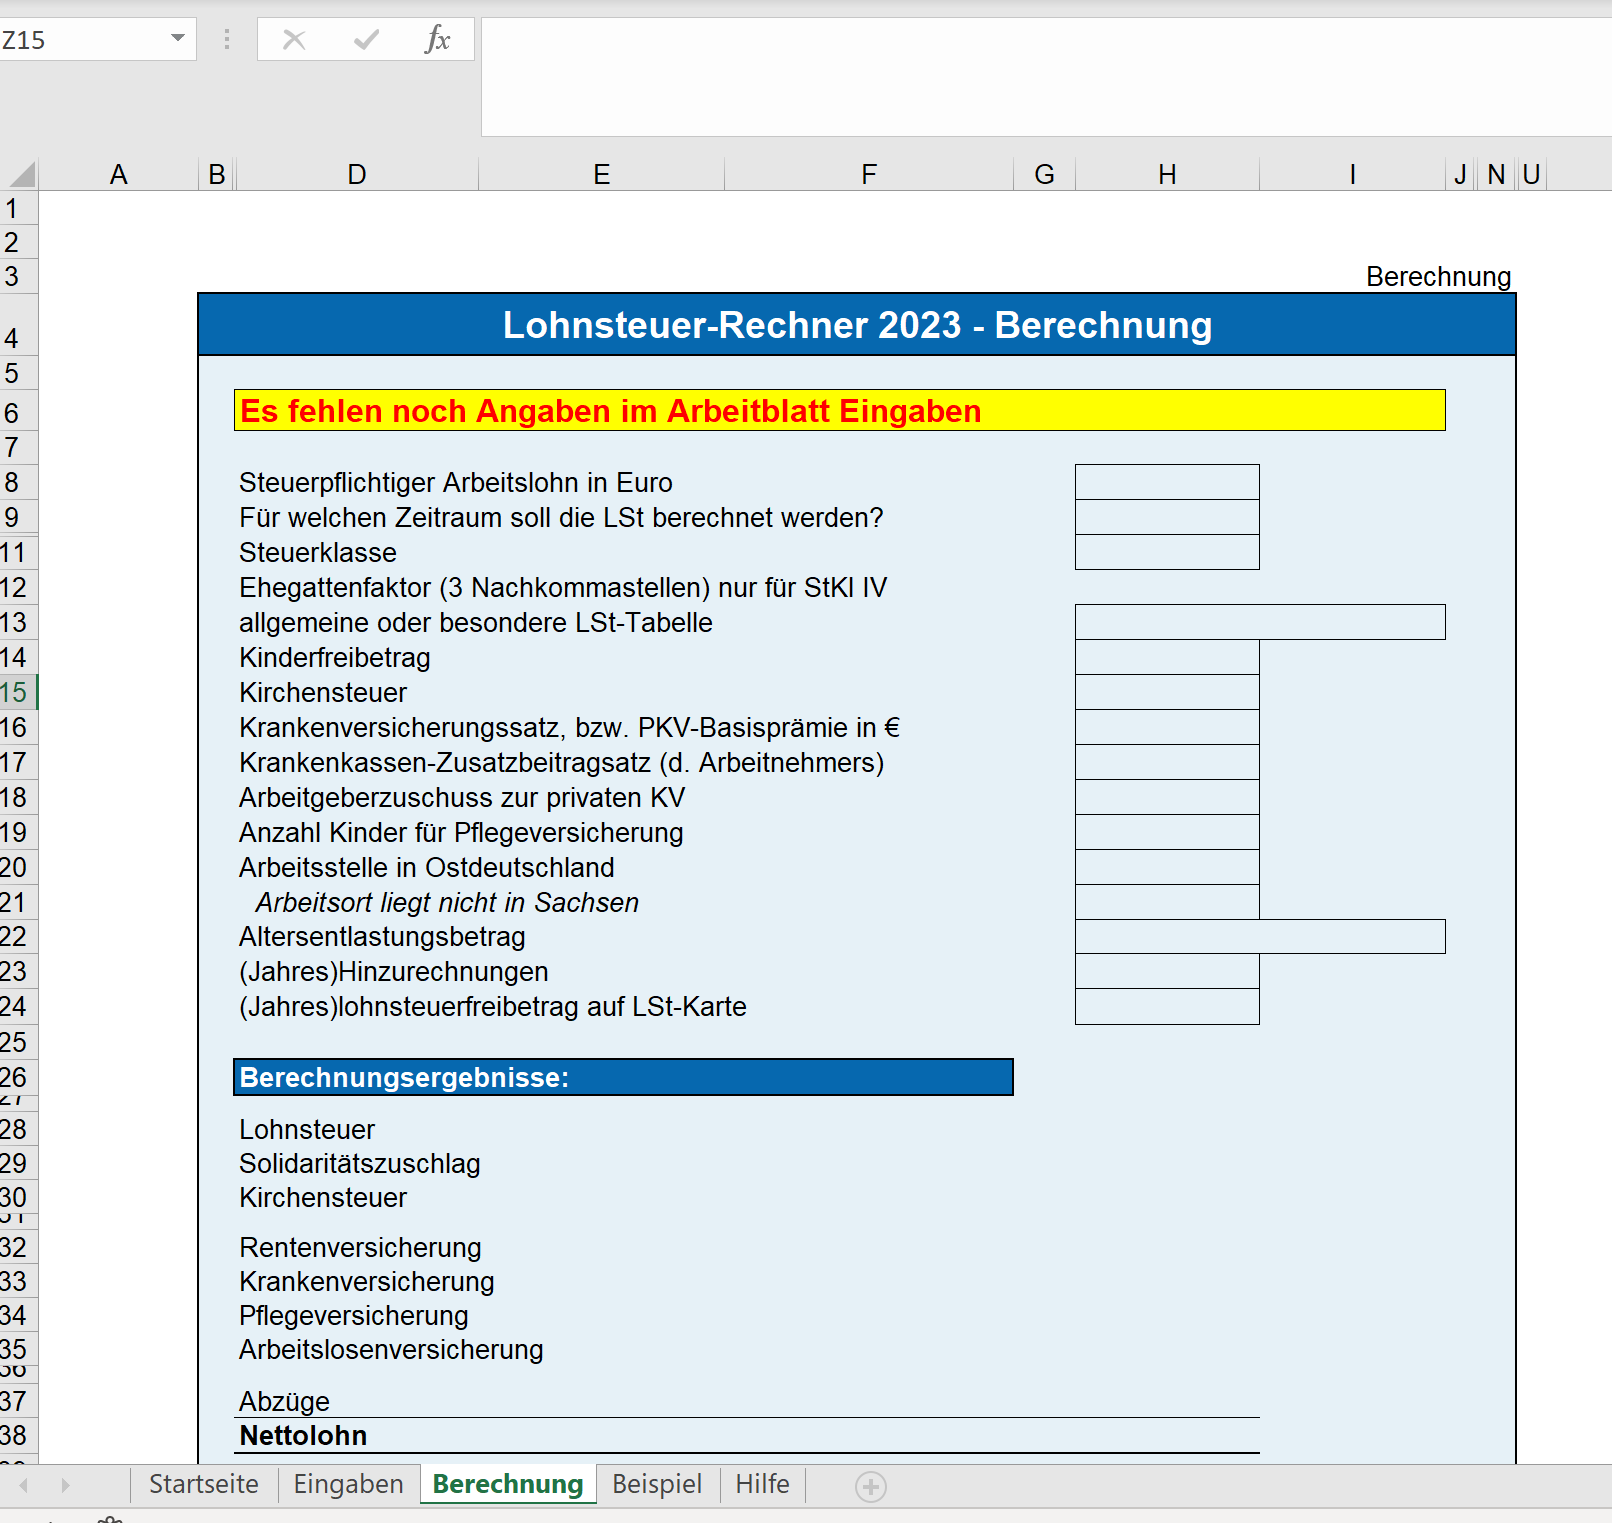The image size is (1612, 1523).
Task: Click value cell for Arbeitsstelle in Ostdeutschland
Action: [x=1167, y=867]
